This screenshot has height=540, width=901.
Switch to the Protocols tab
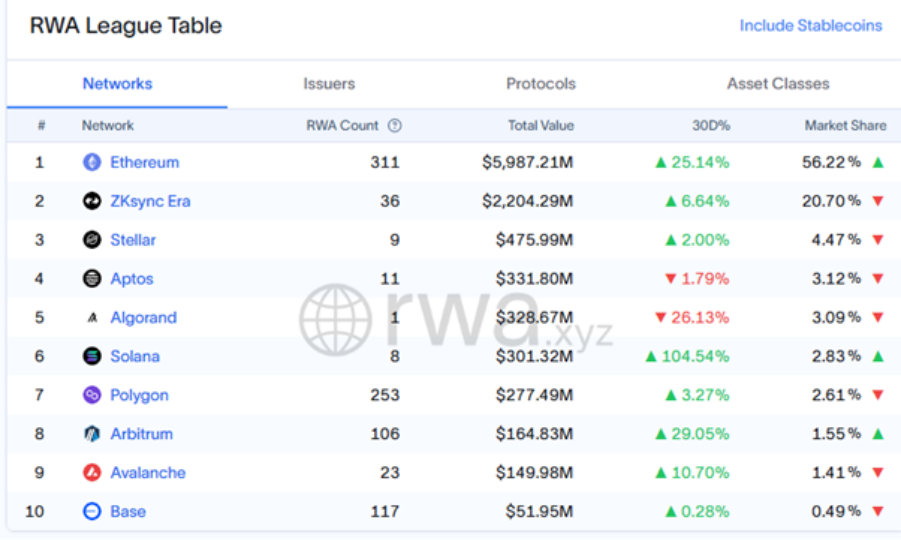(x=541, y=84)
